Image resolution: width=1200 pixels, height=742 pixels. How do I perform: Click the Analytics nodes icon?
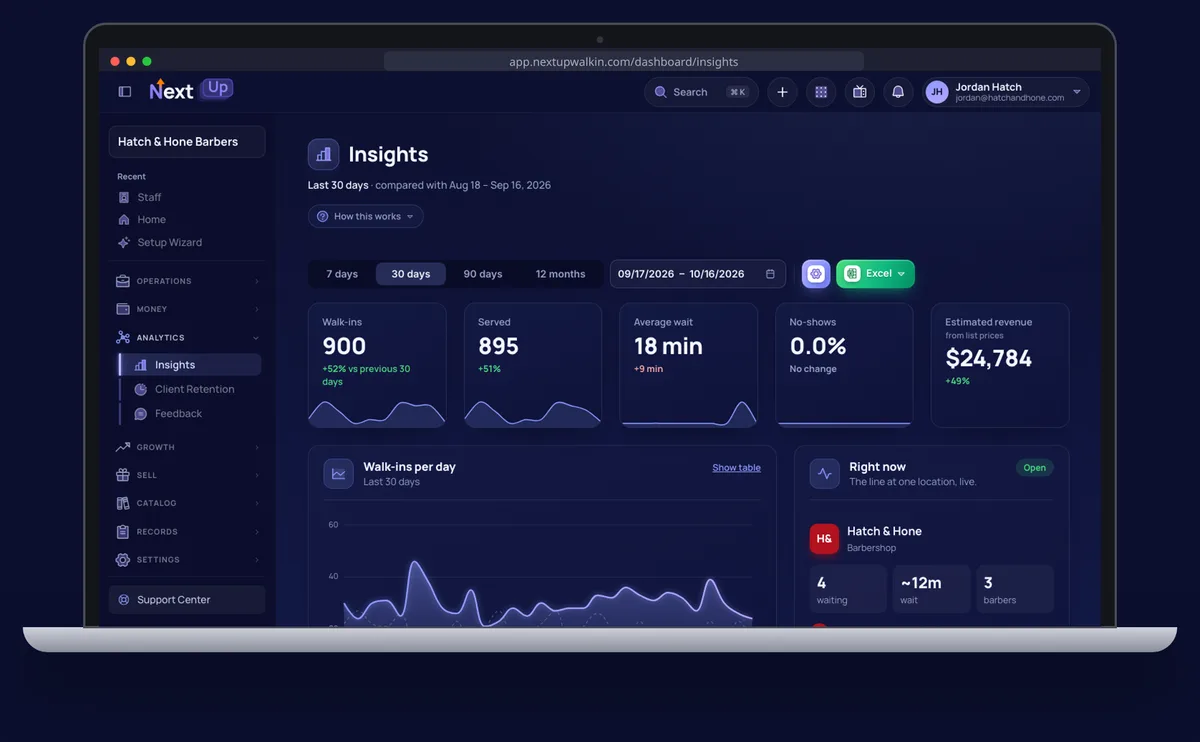123,338
